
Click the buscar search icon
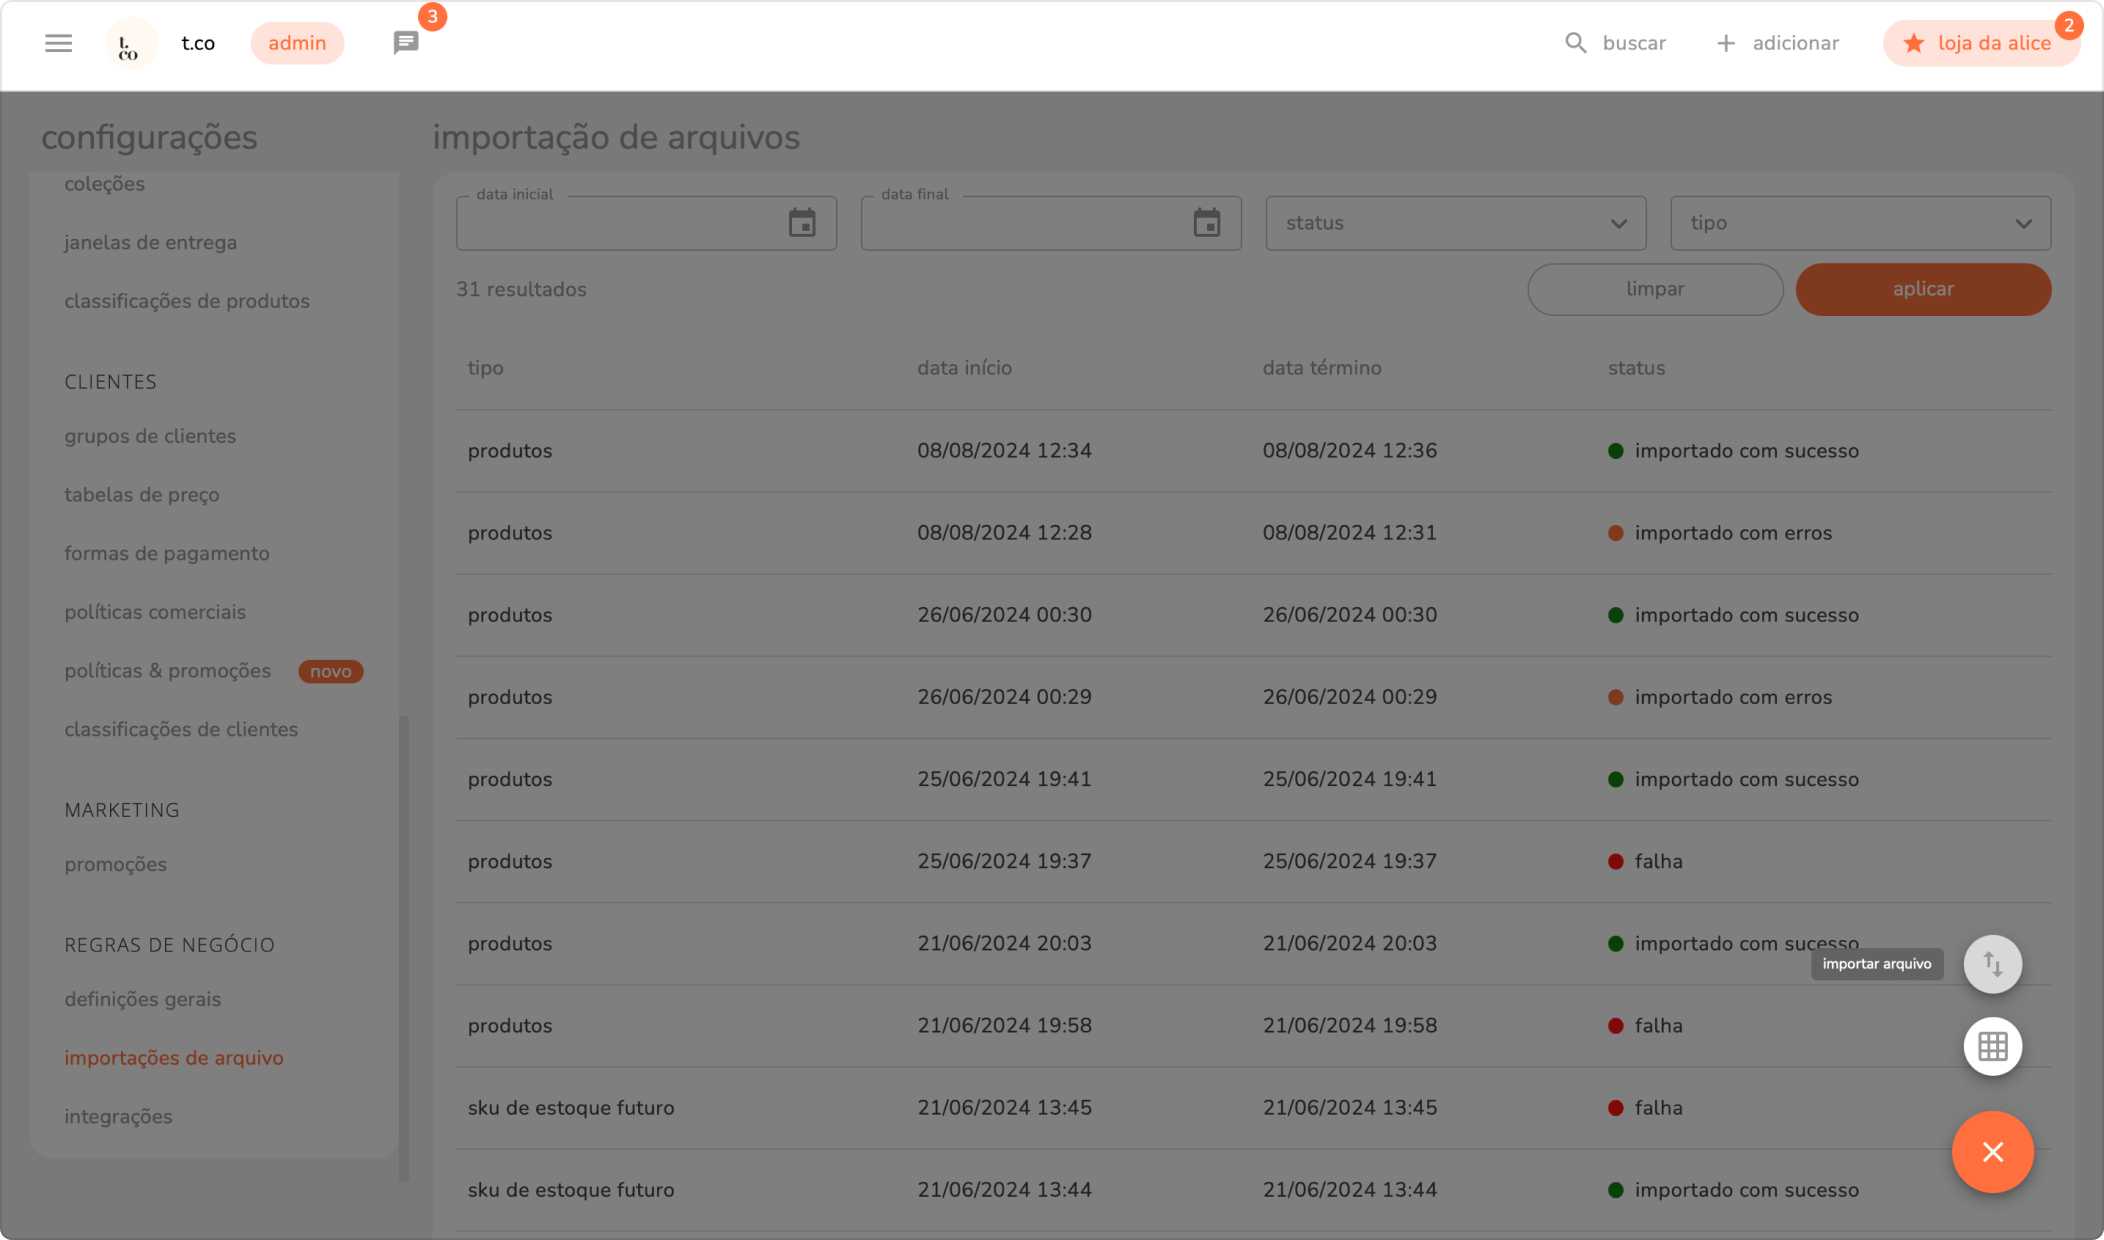click(1575, 43)
